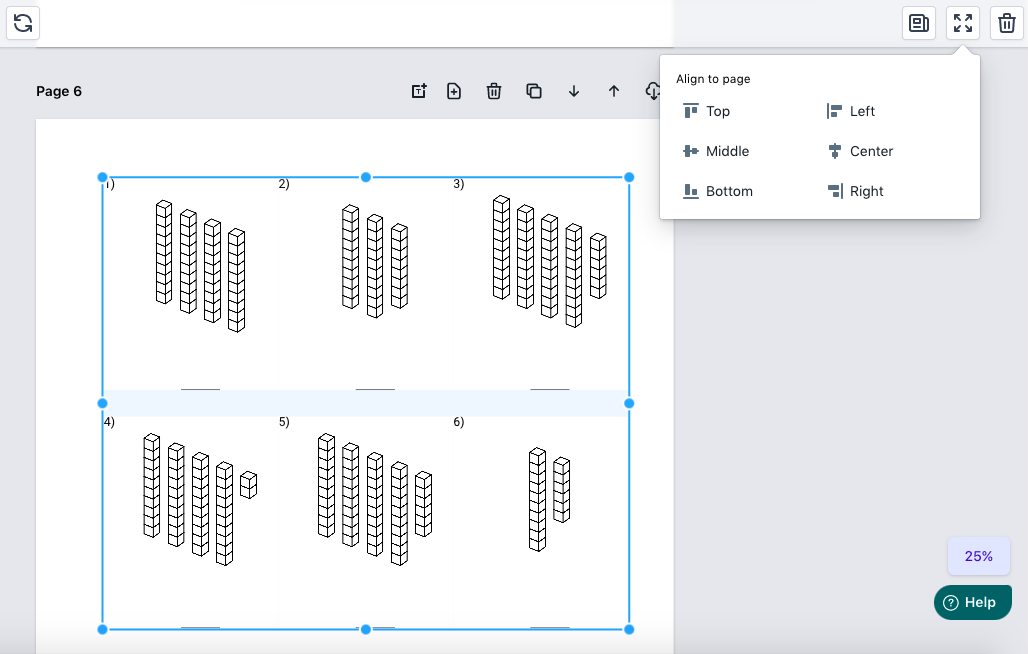Click the add new page icon

point(454,91)
